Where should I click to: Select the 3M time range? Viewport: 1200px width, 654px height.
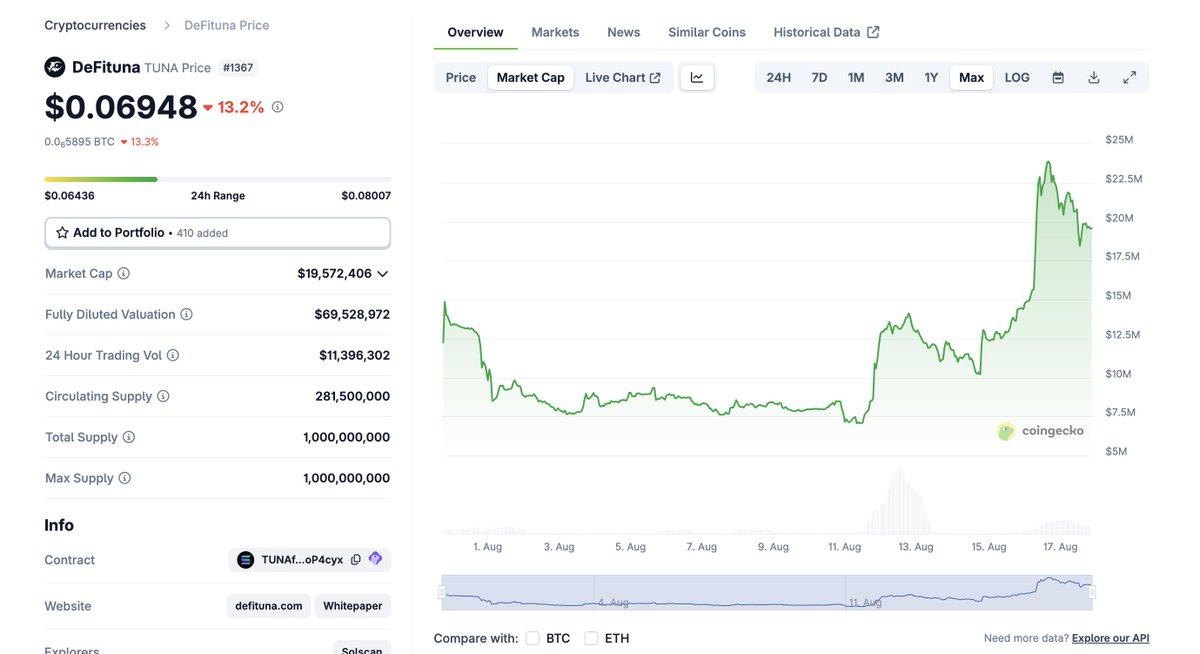tap(894, 77)
